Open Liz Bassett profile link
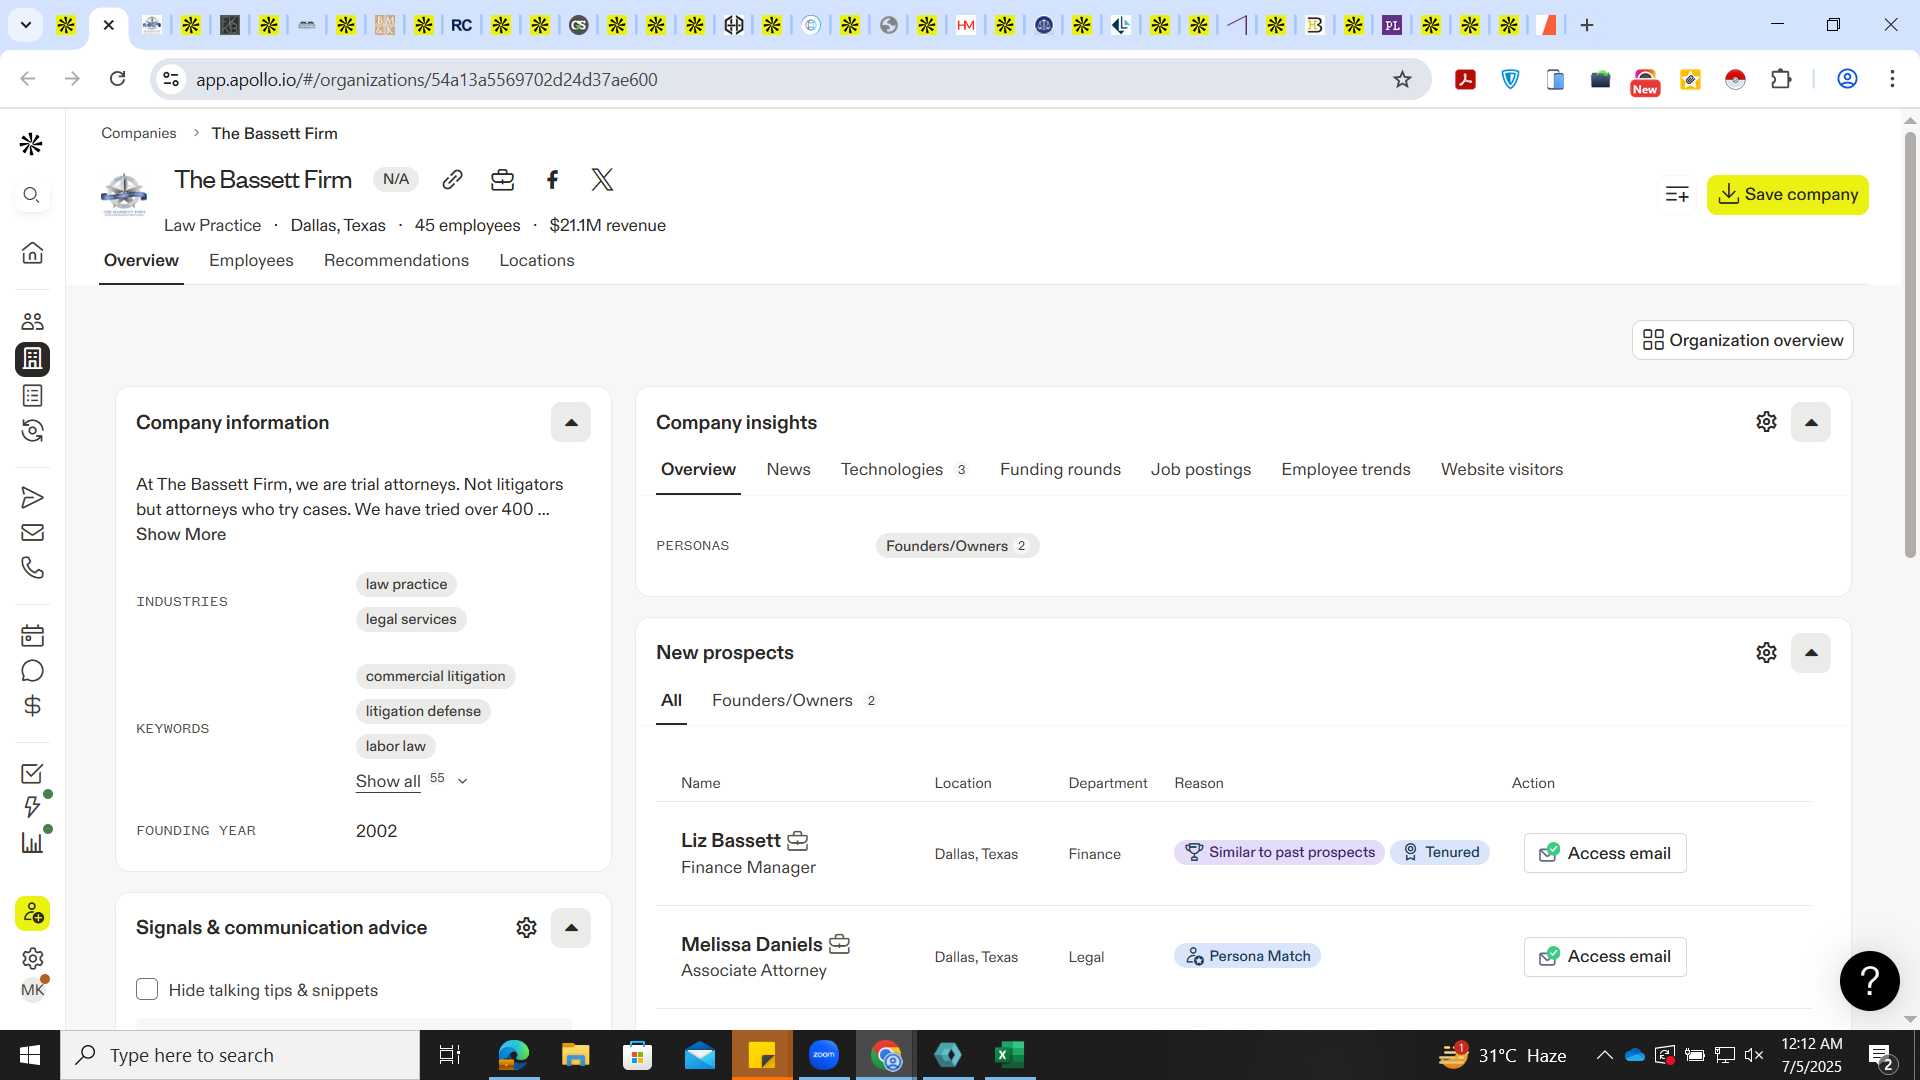 click(731, 840)
